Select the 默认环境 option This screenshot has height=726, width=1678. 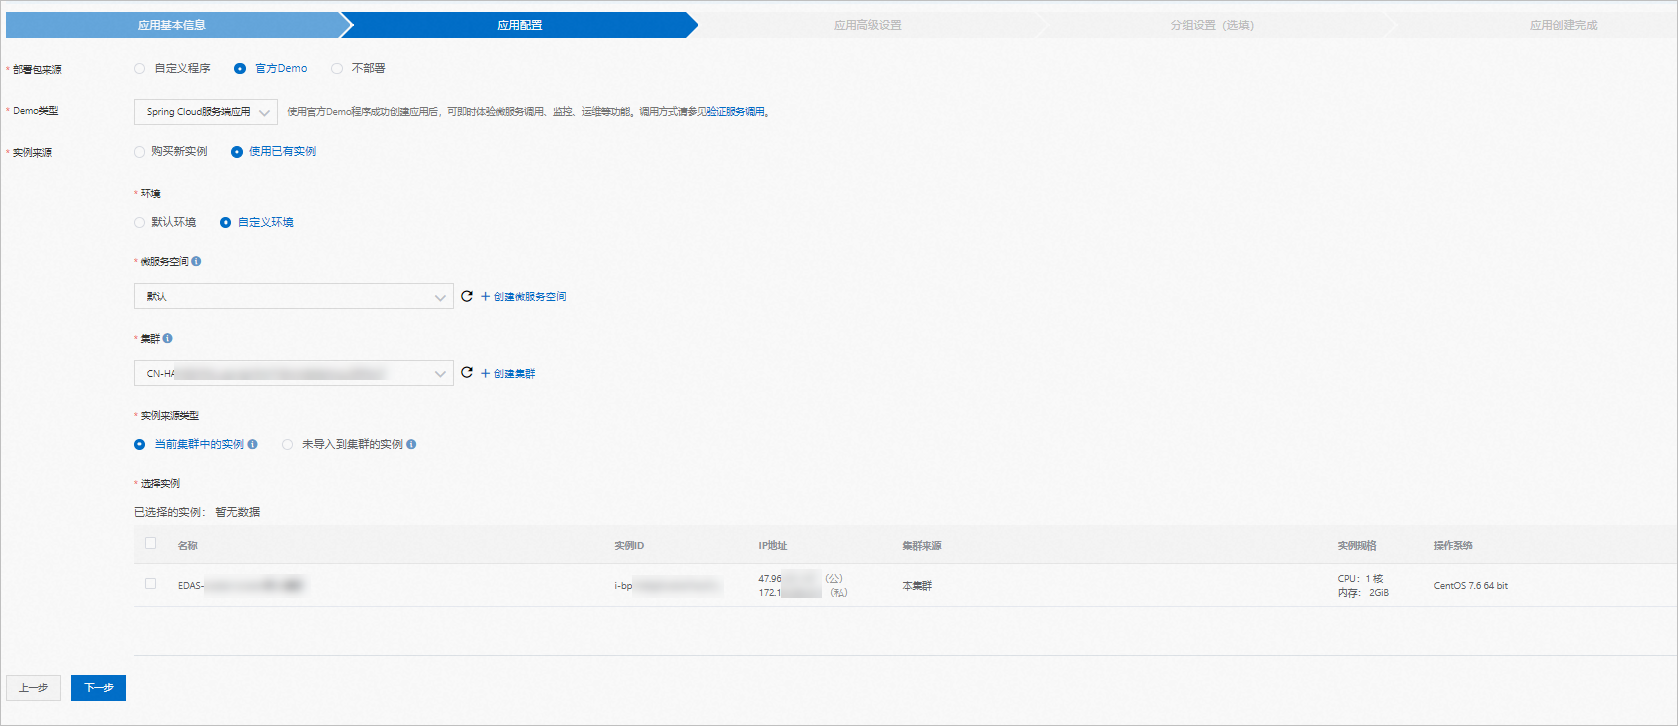click(x=139, y=222)
